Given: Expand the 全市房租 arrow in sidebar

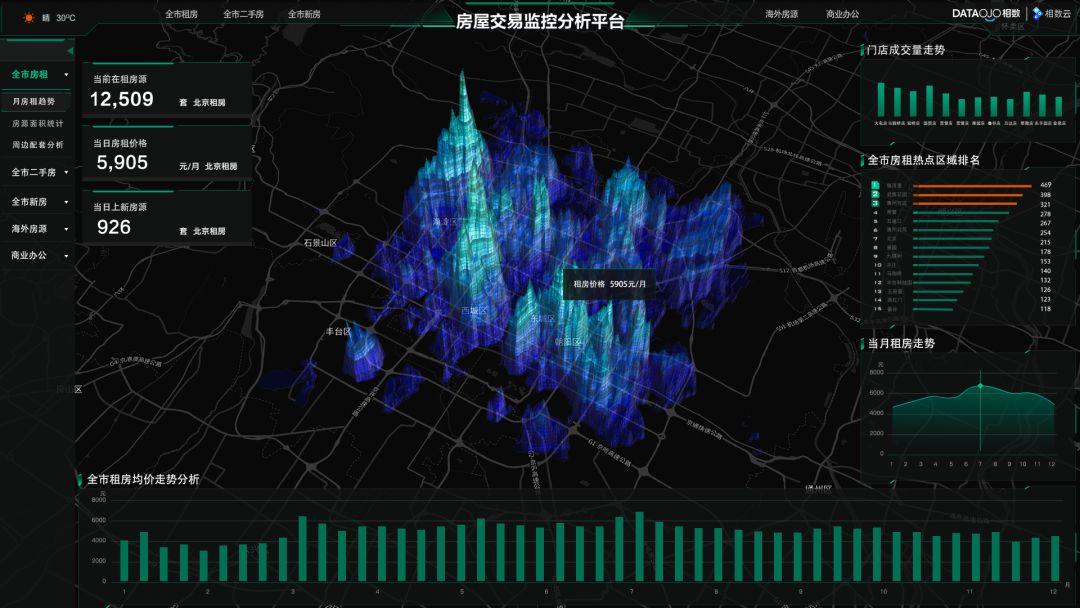Looking at the screenshot, I should click(x=66, y=74).
